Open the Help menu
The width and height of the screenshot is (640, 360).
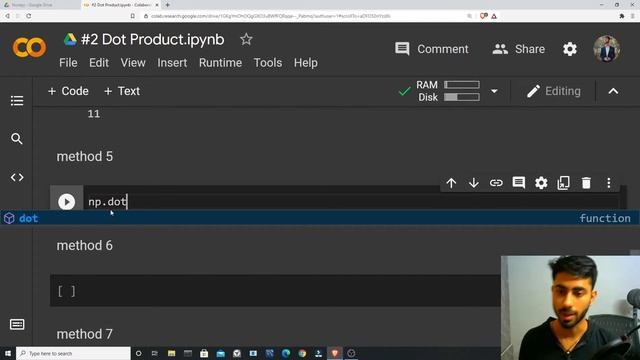306,63
